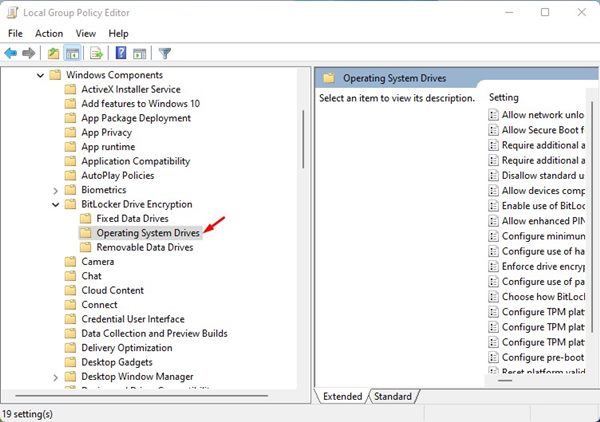600x422 pixels.
Task: Switch to the Standard tab
Action: pos(393,396)
